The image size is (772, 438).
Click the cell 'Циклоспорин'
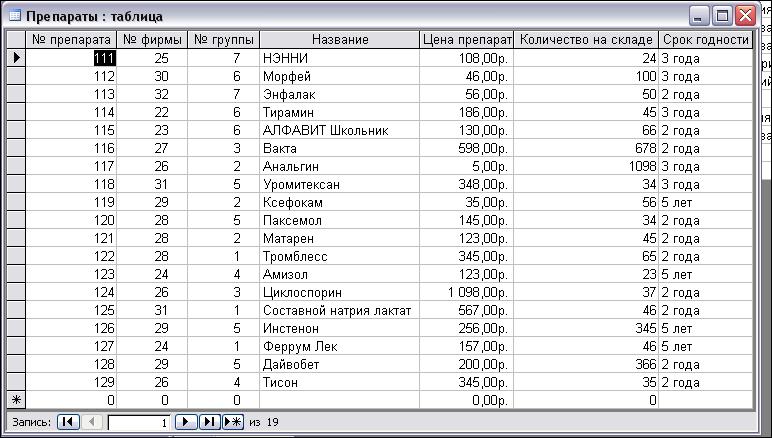pyautogui.click(x=340, y=292)
